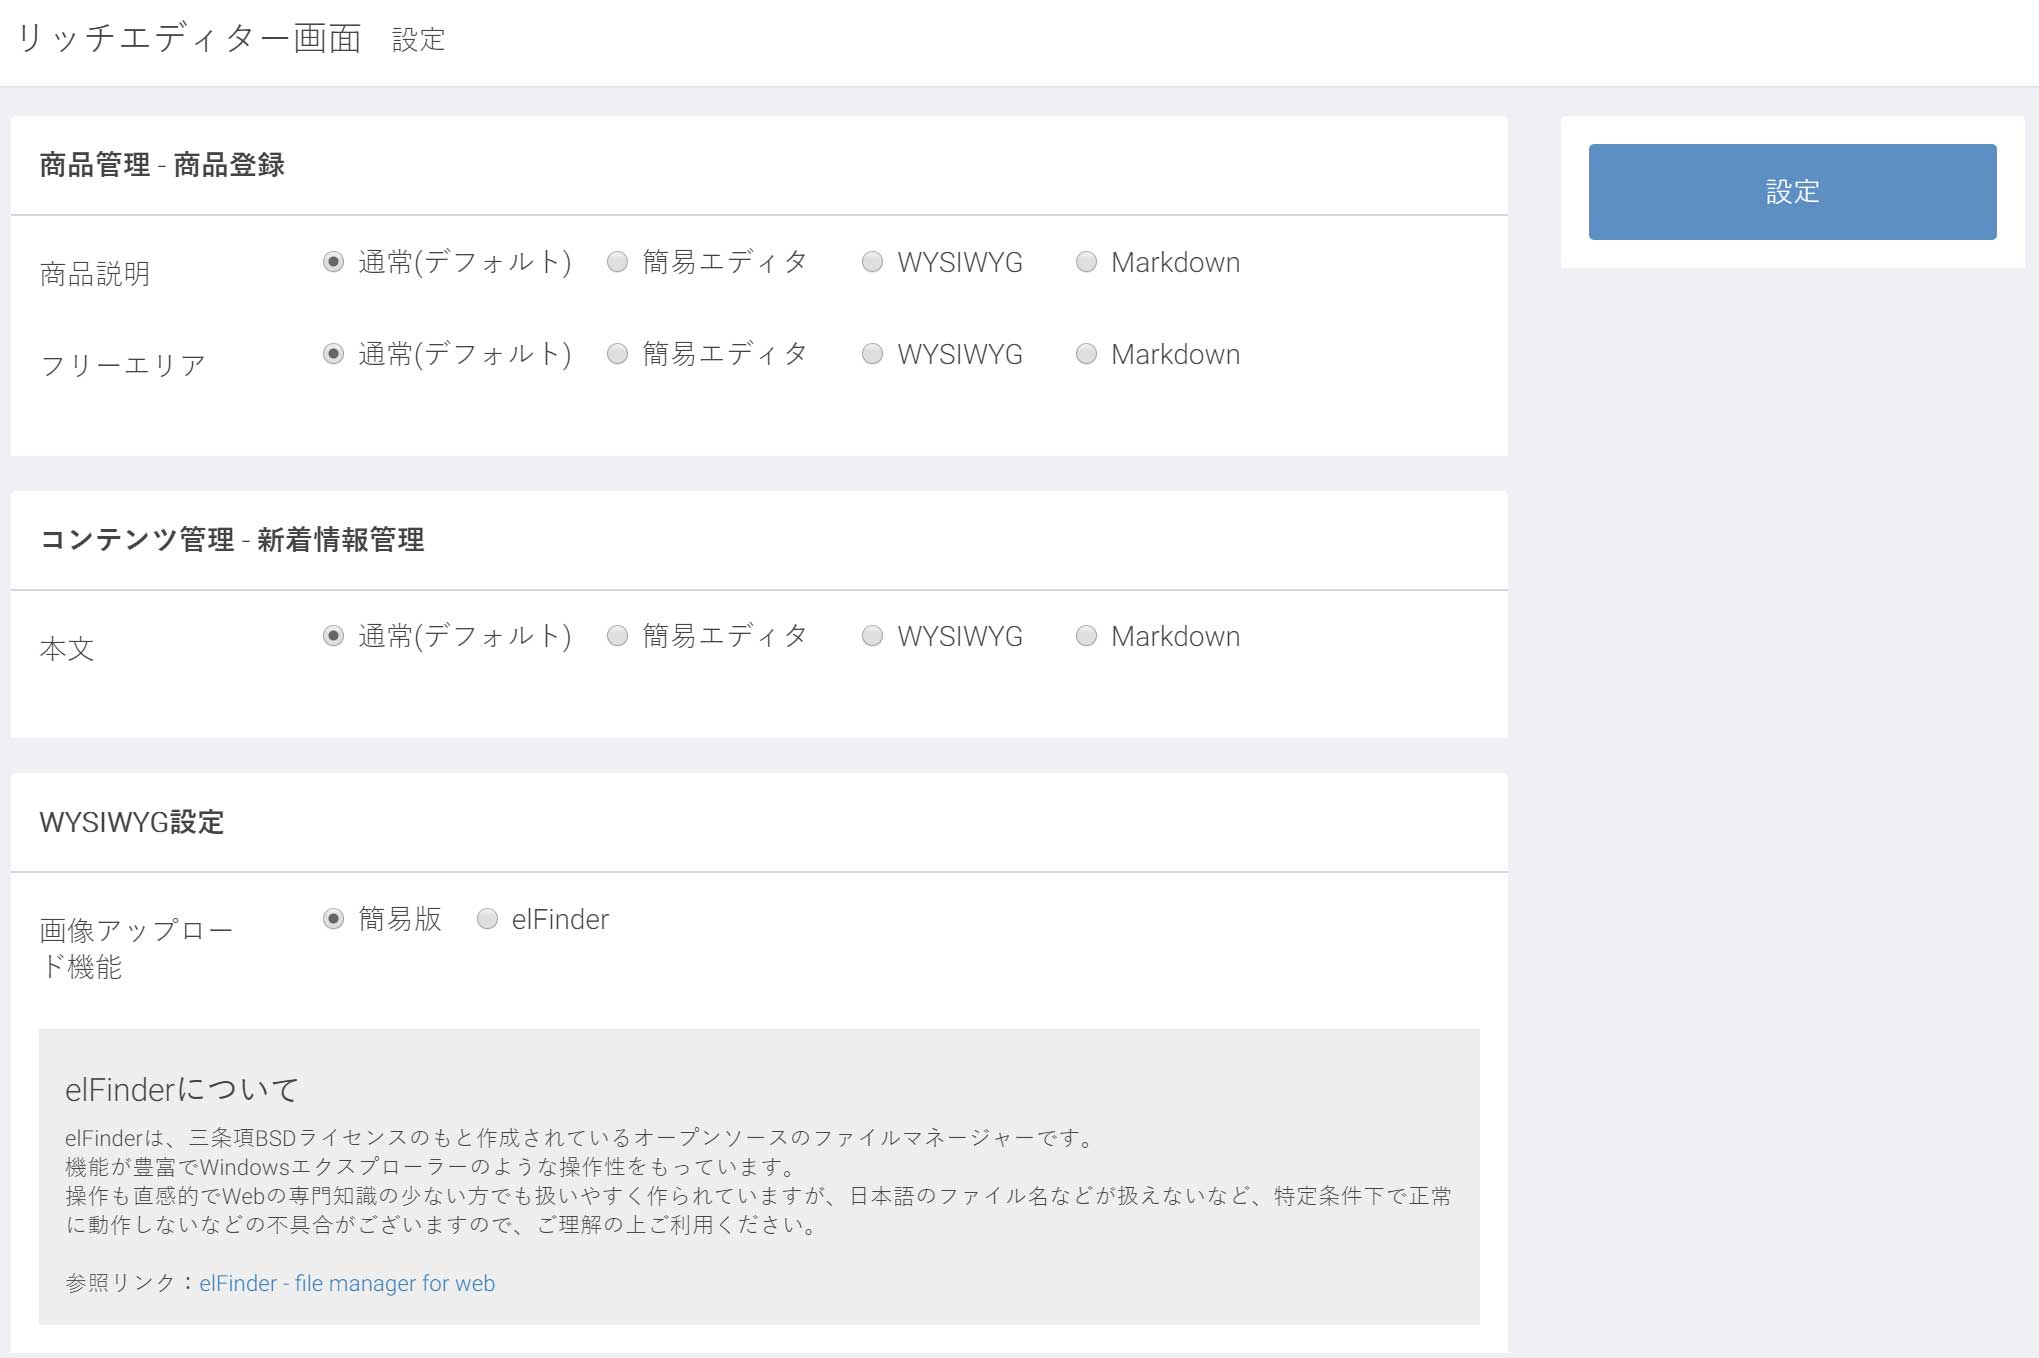This screenshot has height=1358, width=2039.
Task: Select 簡易エディタ for 本文
Action: point(618,636)
